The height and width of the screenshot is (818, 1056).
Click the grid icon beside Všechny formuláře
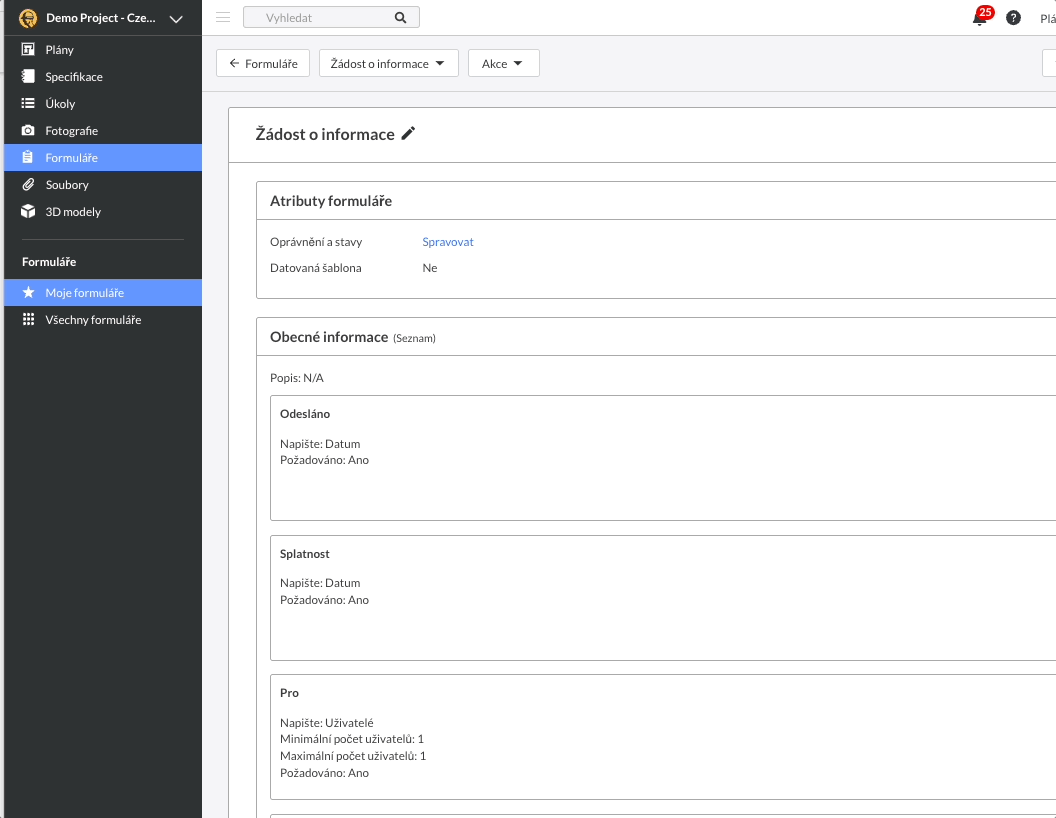click(x=28, y=319)
